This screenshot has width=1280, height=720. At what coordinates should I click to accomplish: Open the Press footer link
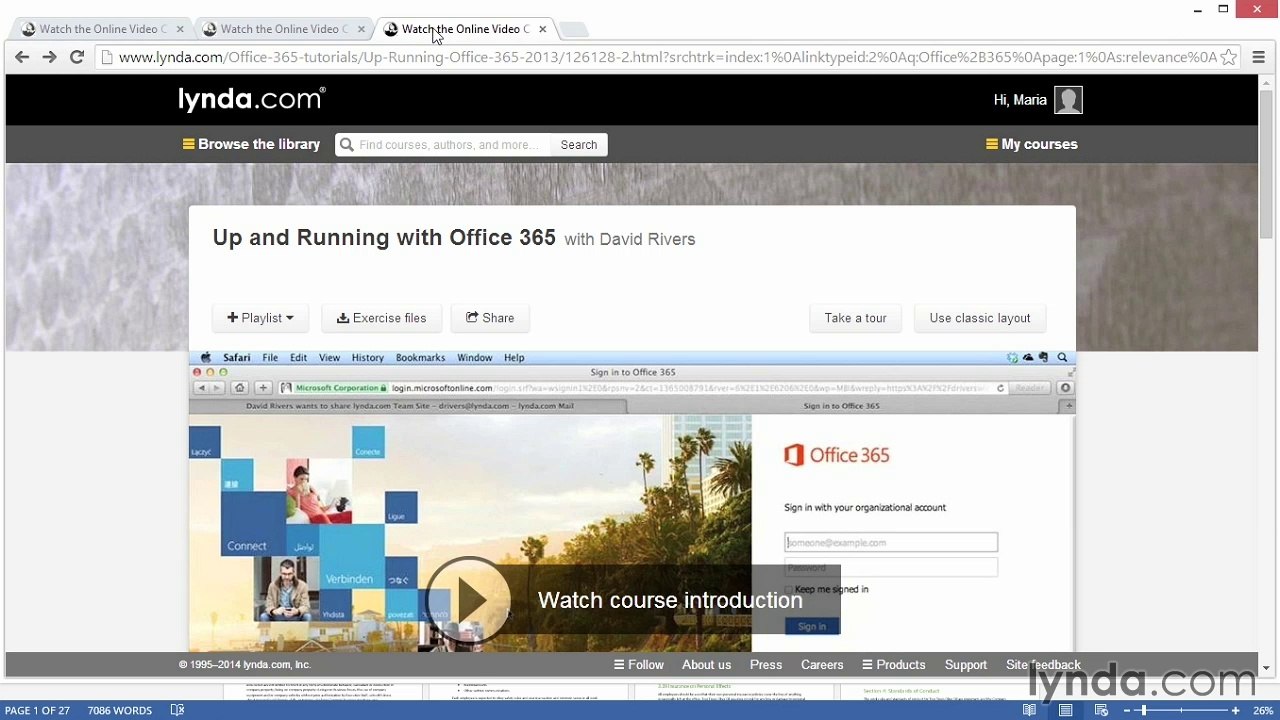pyautogui.click(x=766, y=665)
